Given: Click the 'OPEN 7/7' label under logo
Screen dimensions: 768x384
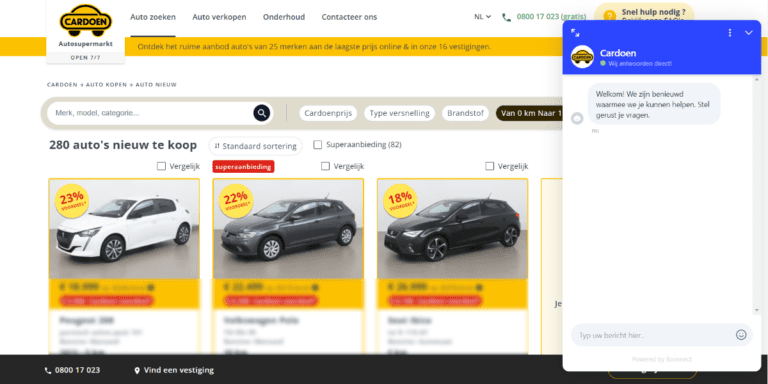Looking at the screenshot, I should point(86,57).
